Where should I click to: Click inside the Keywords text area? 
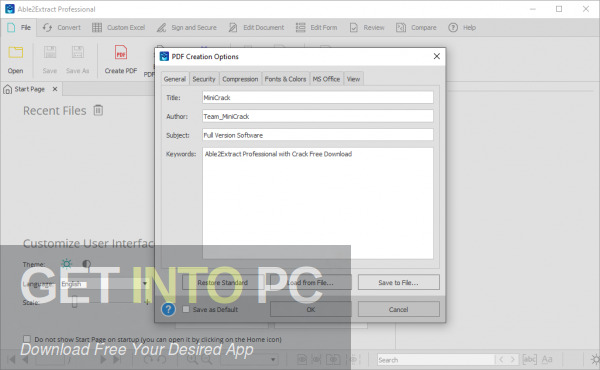pos(318,203)
